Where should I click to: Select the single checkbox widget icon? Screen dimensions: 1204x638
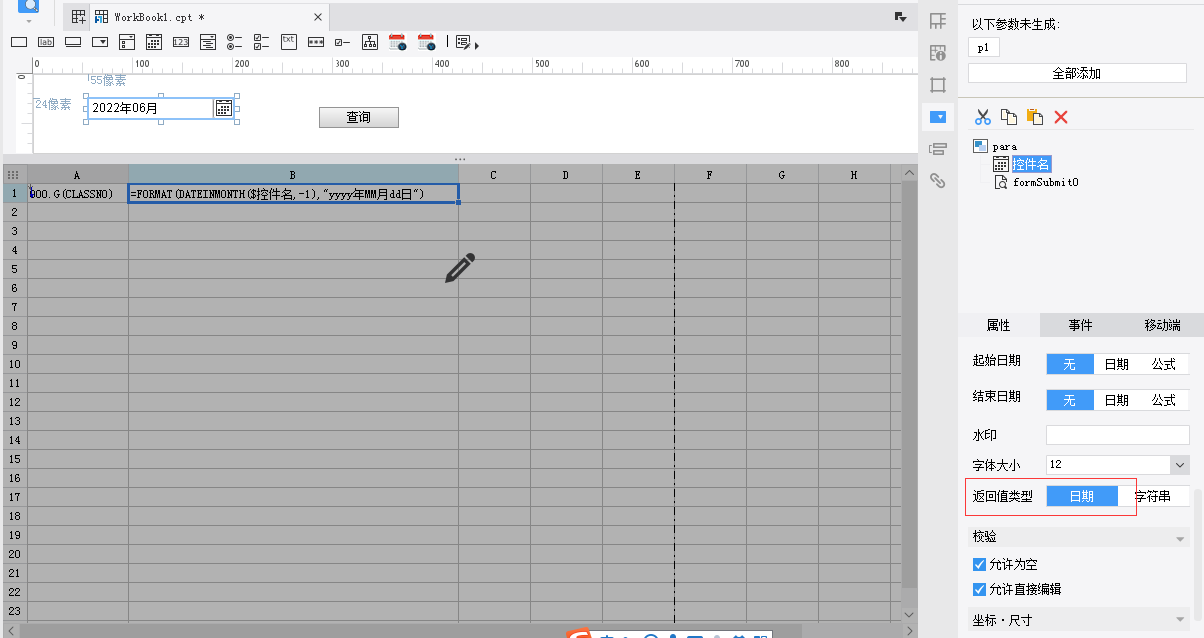(x=343, y=42)
